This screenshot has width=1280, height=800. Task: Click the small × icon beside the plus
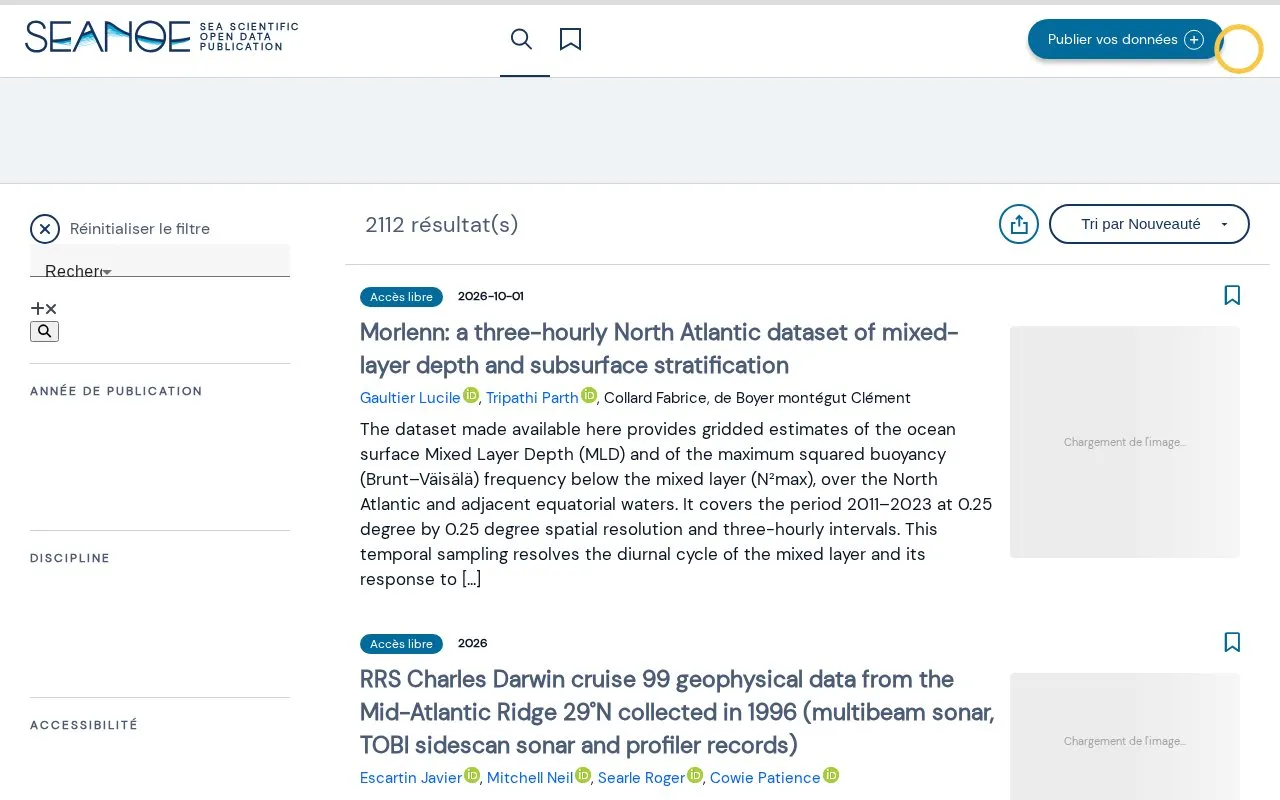click(51, 309)
